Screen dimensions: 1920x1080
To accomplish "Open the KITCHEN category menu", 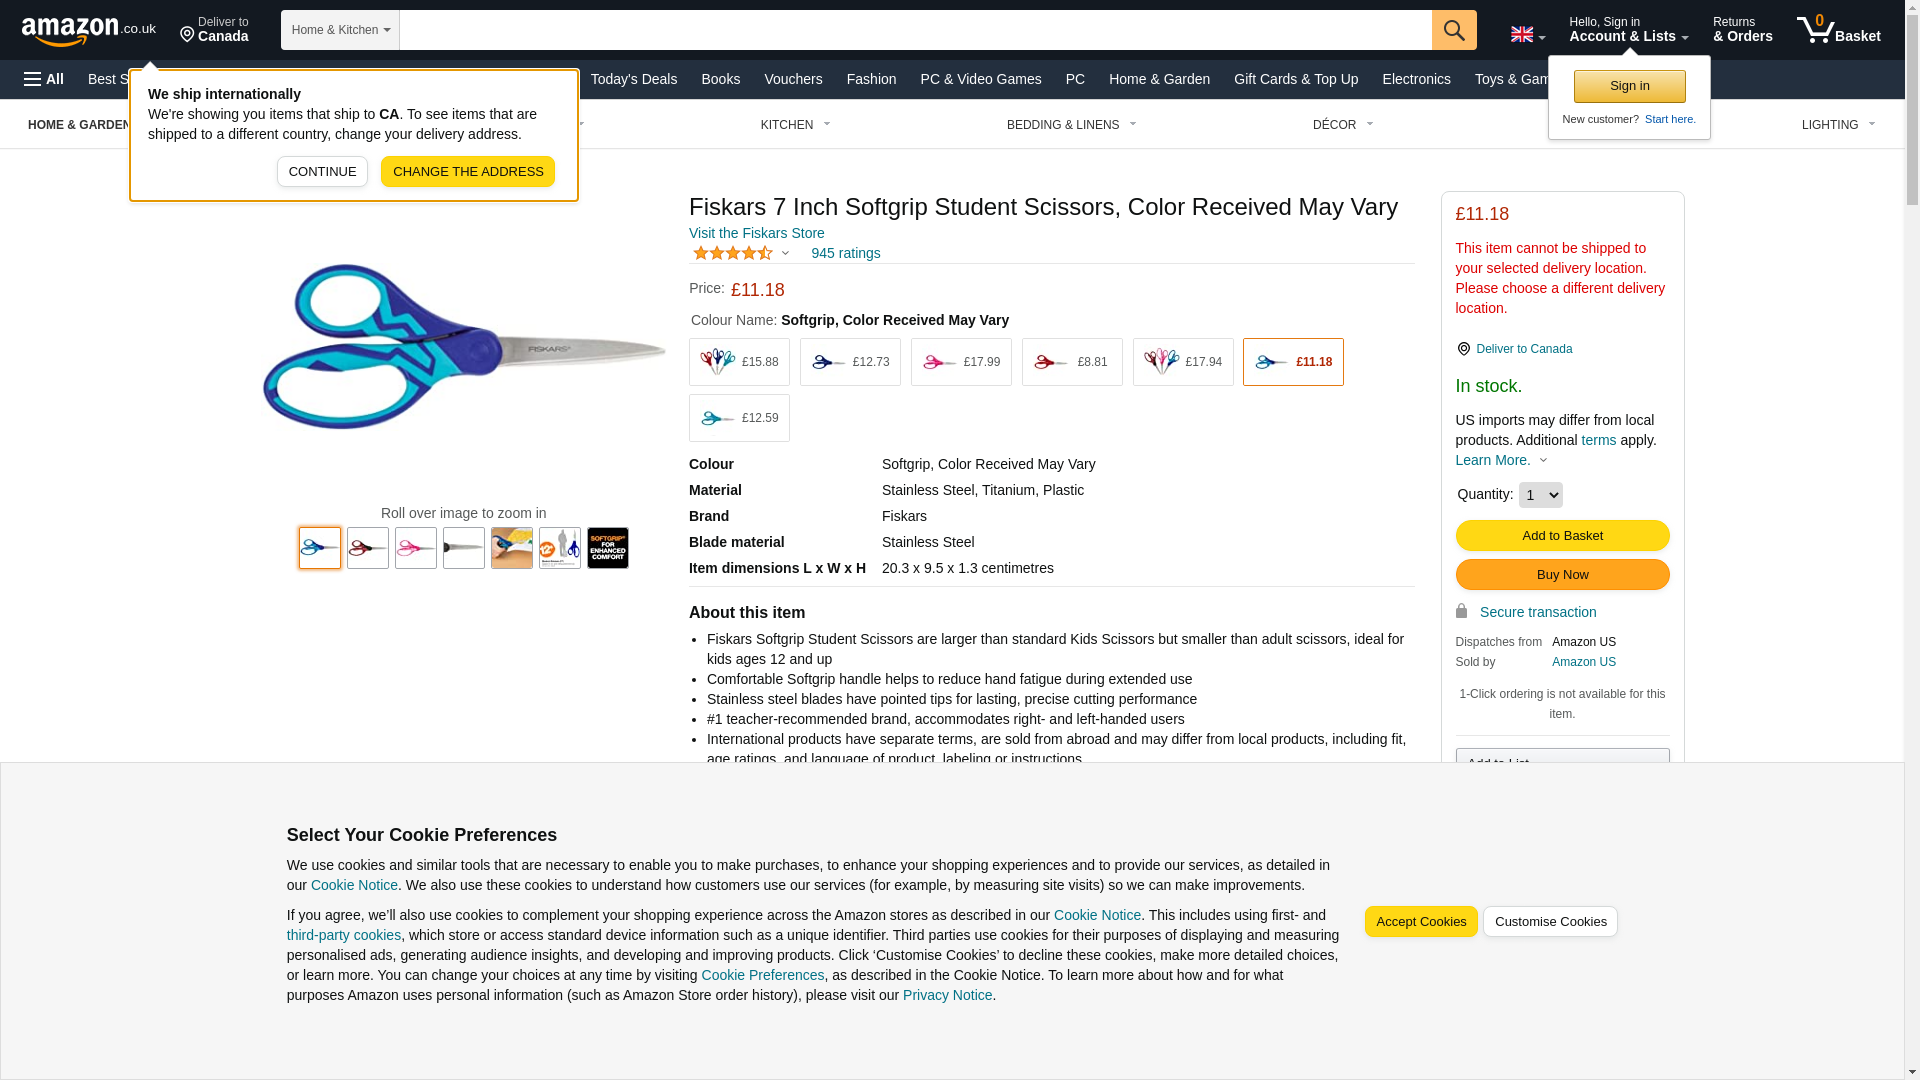I will coord(795,125).
